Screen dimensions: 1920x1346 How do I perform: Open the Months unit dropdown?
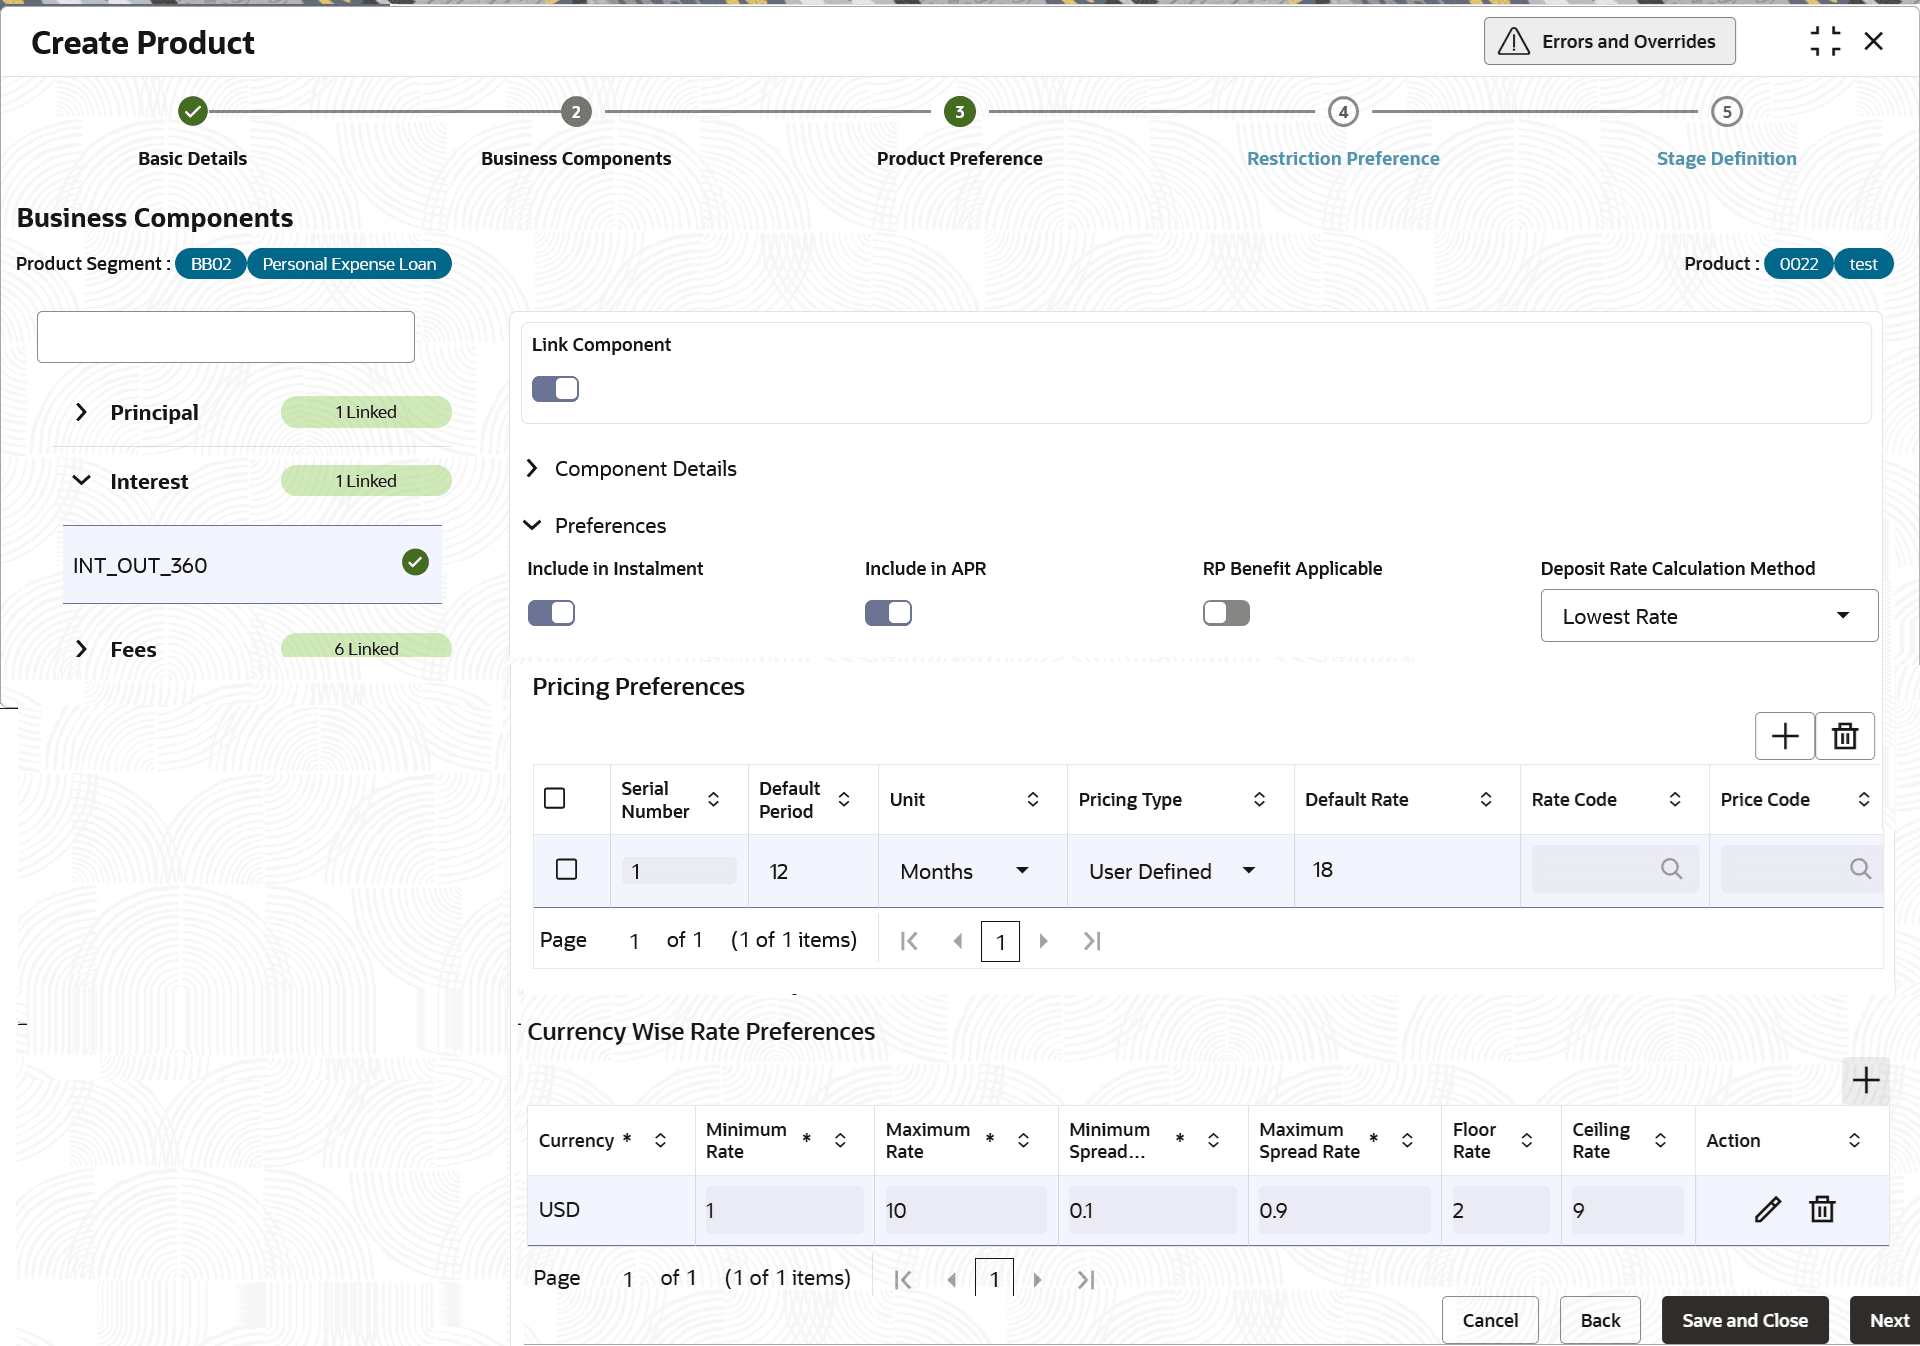pos(964,871)
